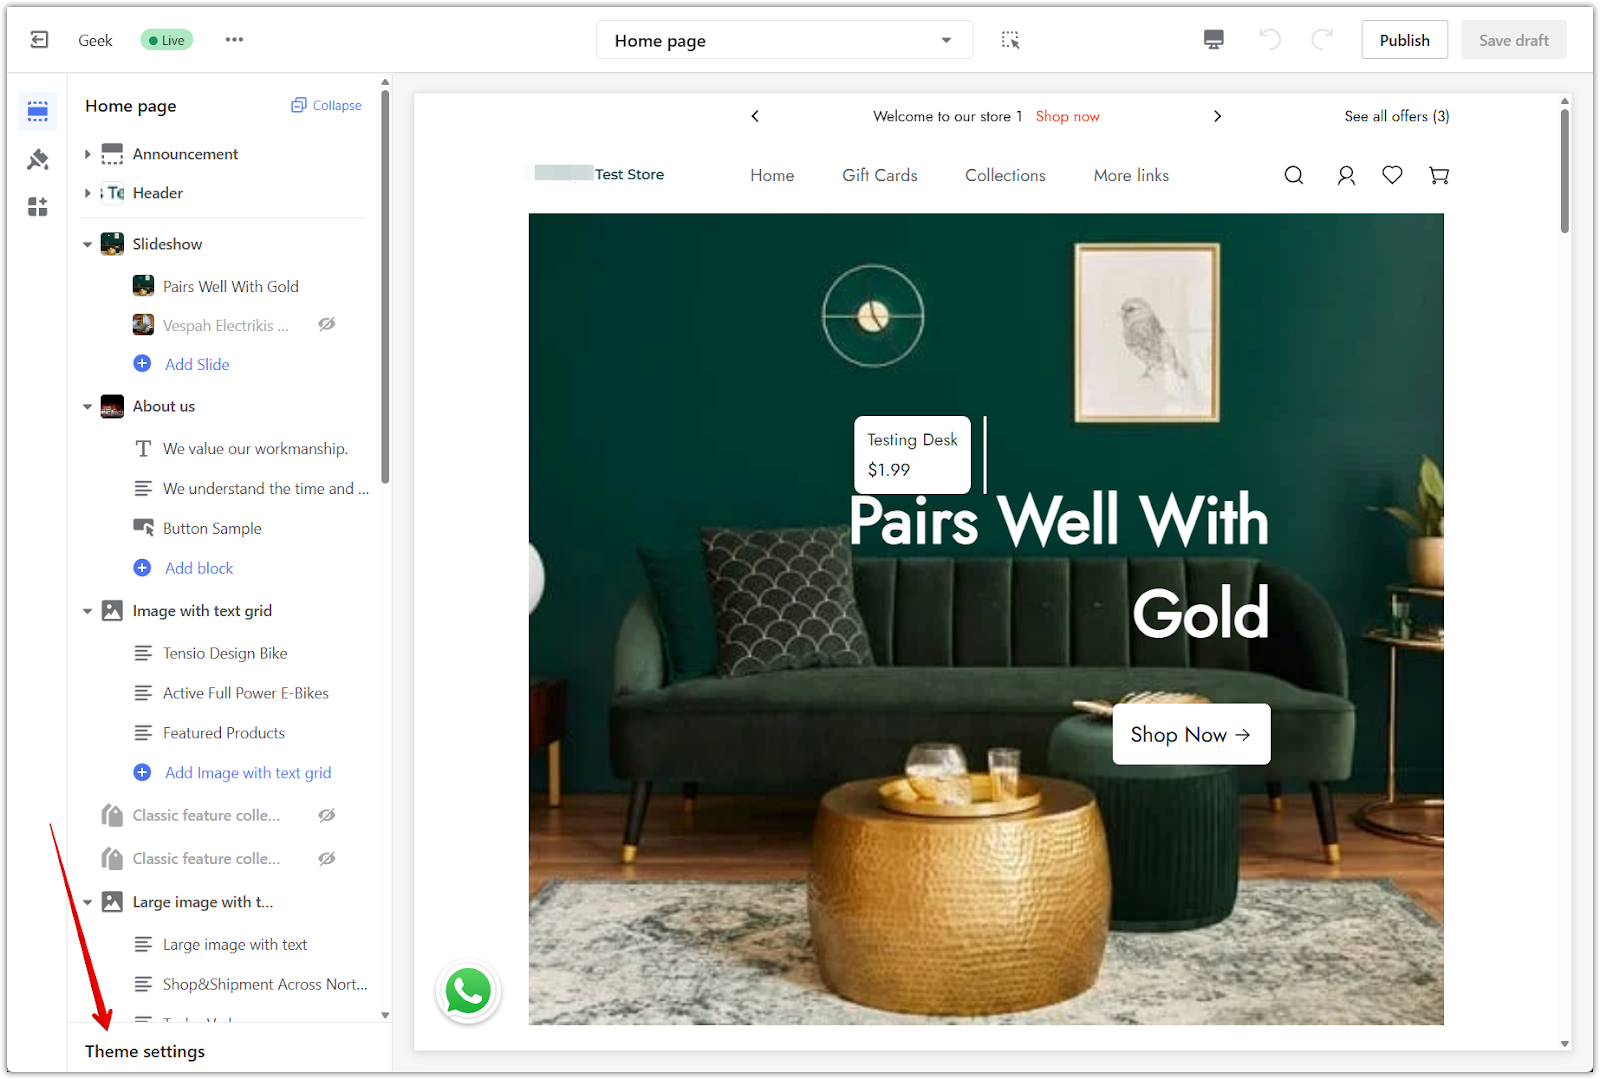Screen dimensions: 1600x1079
Task: Click the wishlist heart icon
Action: 1392,175
